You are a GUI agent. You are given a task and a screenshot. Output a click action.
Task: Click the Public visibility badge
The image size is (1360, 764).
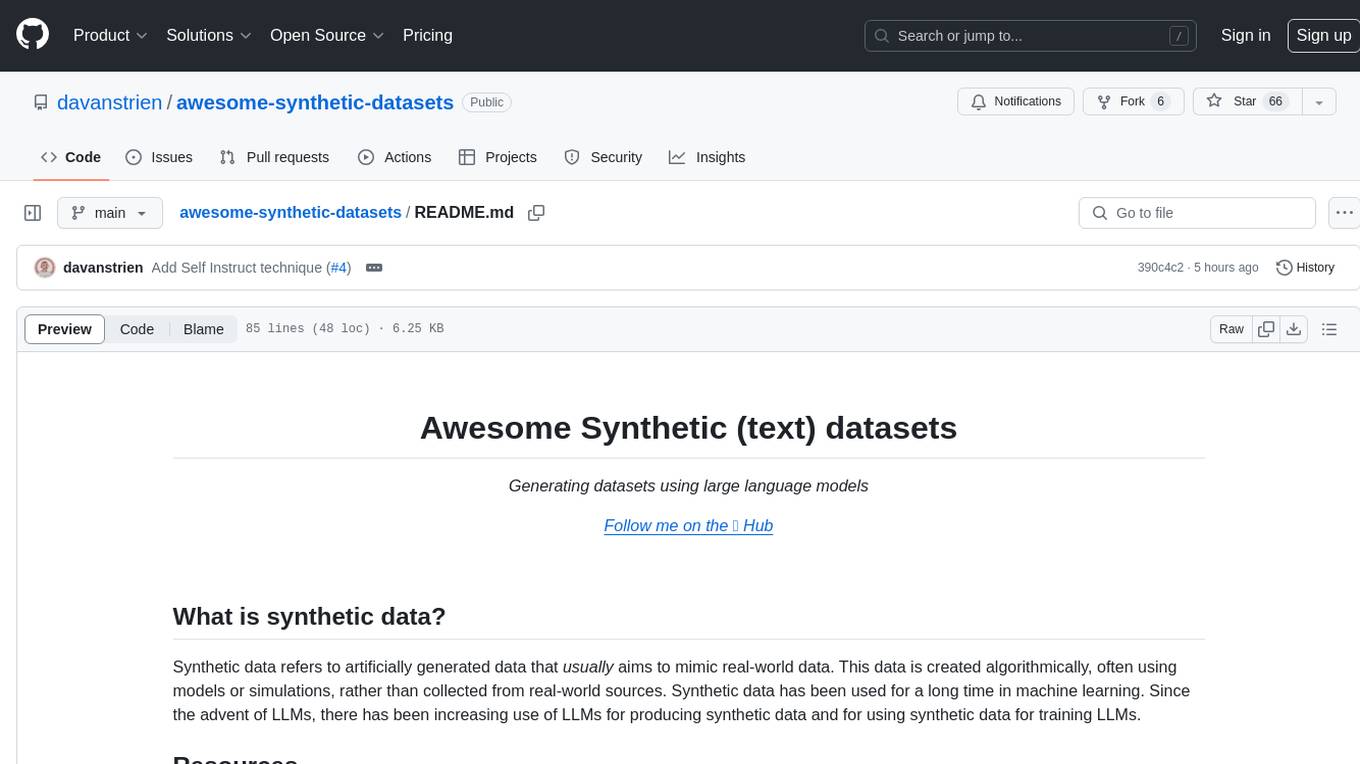[x=487, y=102]
